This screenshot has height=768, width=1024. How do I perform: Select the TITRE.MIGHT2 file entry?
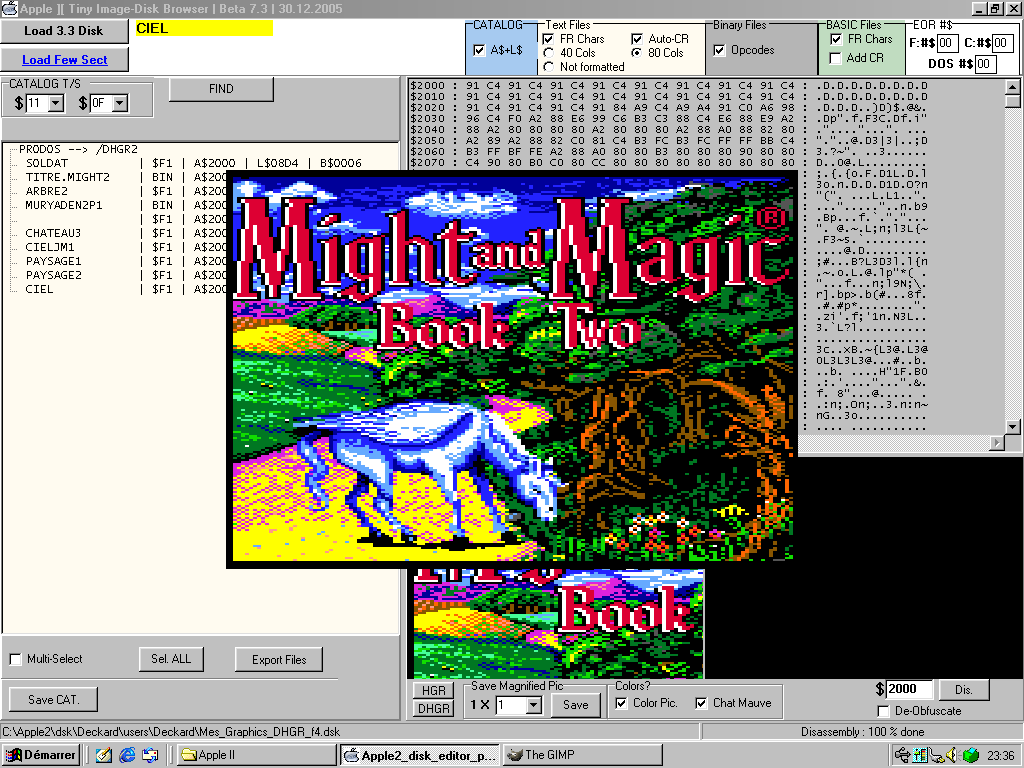68,177
